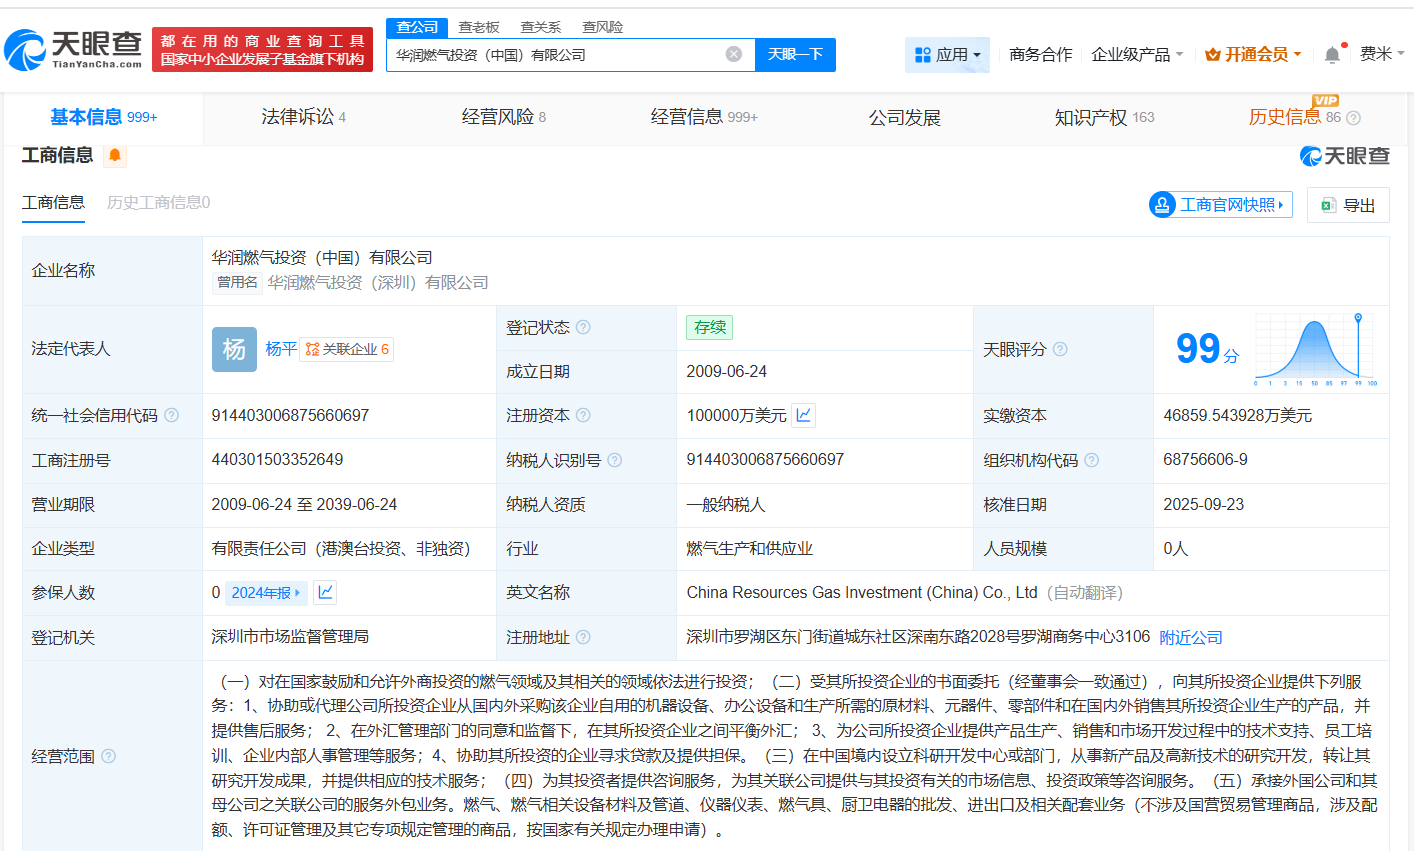The height and width of the screenshot is (851, 1414).
Task: Open the registered capital trend chart icon
Action: [803, 415]
